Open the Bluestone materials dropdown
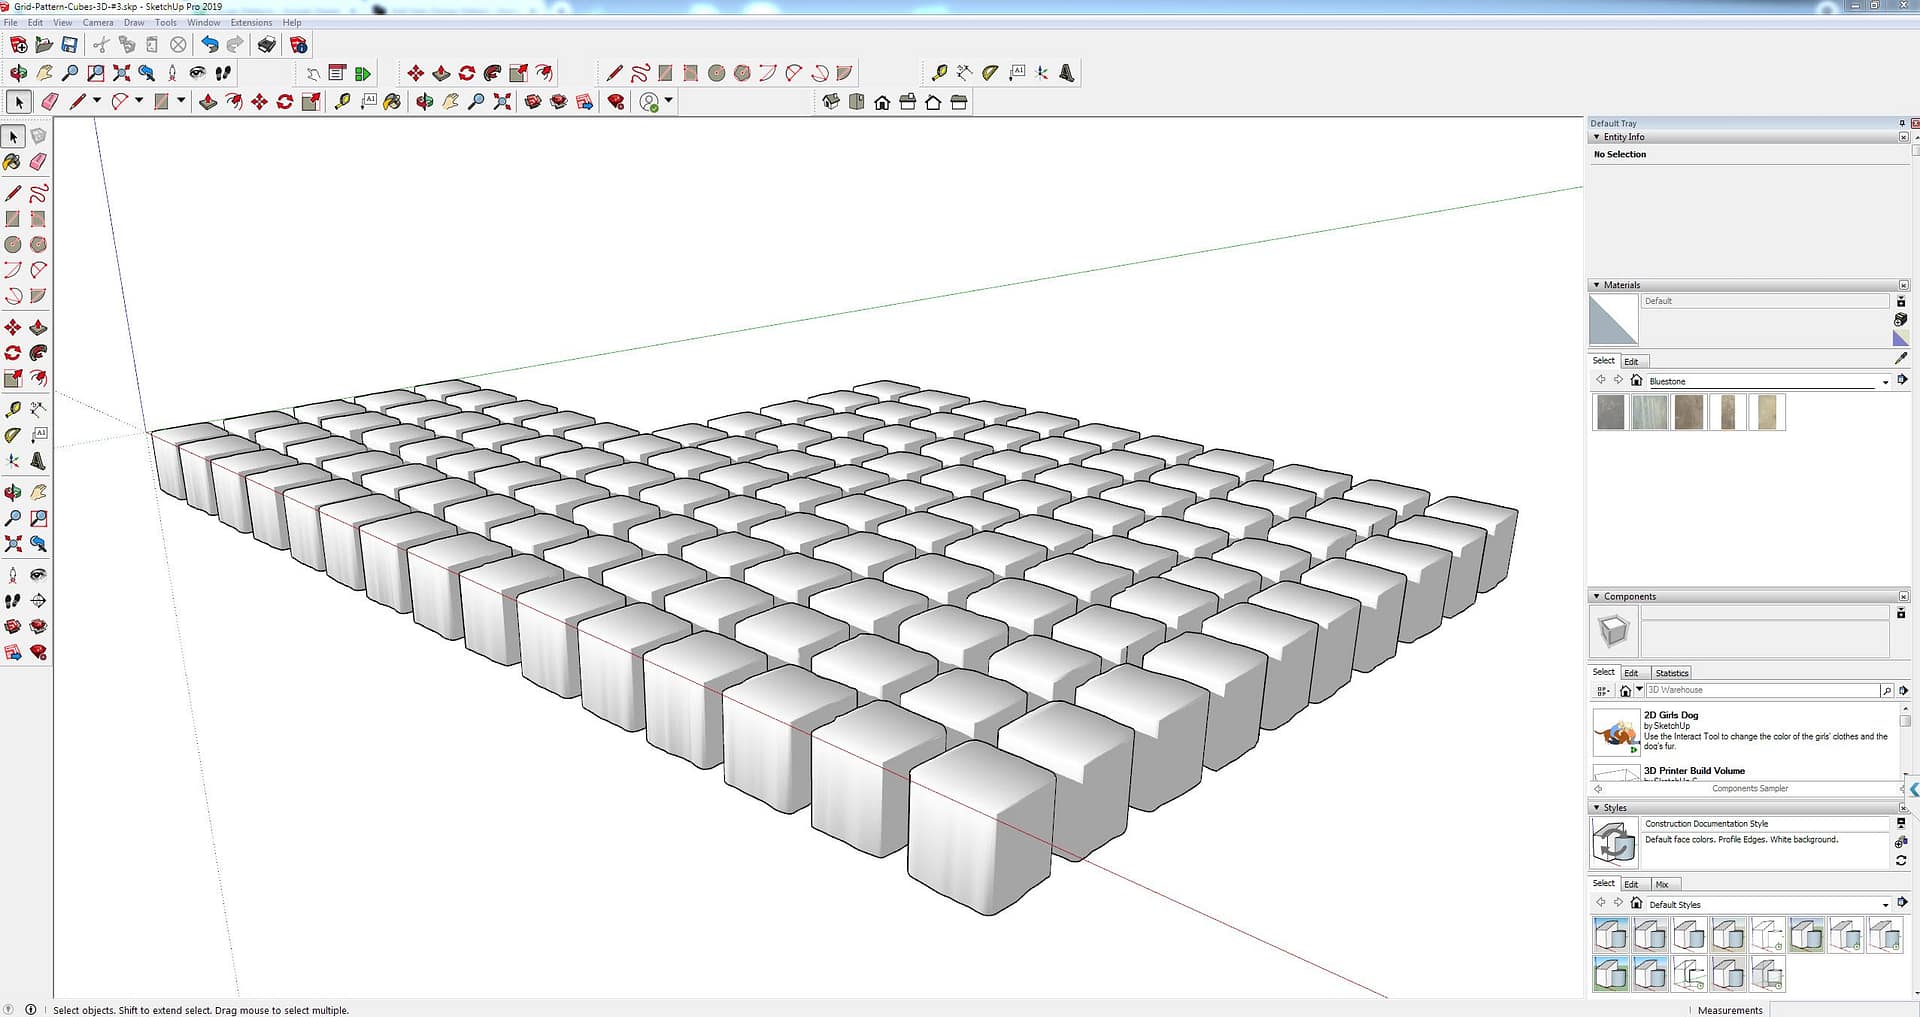This screenshot has height=1017, width=1920. click(x=1885, y=381)
